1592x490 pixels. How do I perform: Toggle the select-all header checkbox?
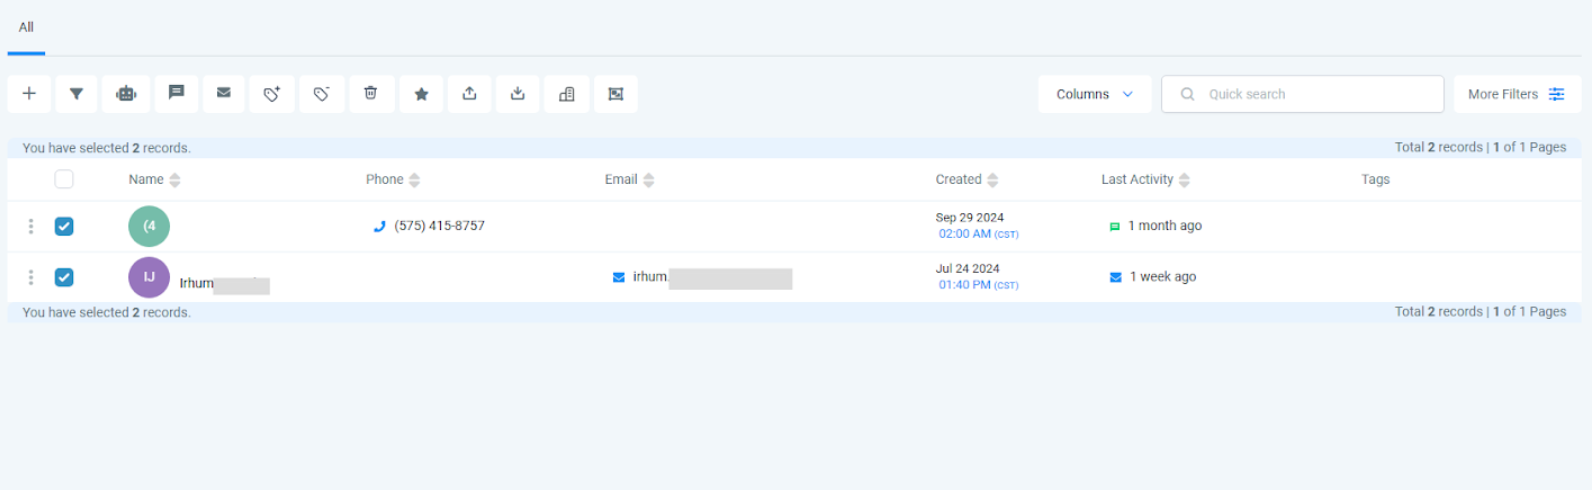(x=64, y=179)
